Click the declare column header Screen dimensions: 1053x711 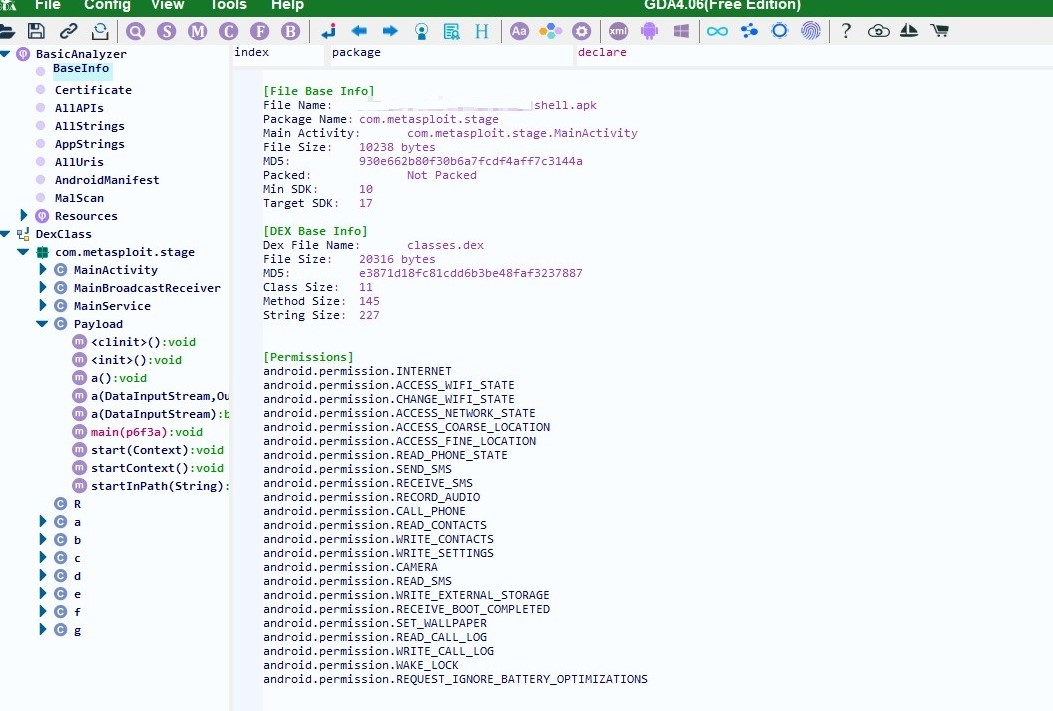click(814, 52)
